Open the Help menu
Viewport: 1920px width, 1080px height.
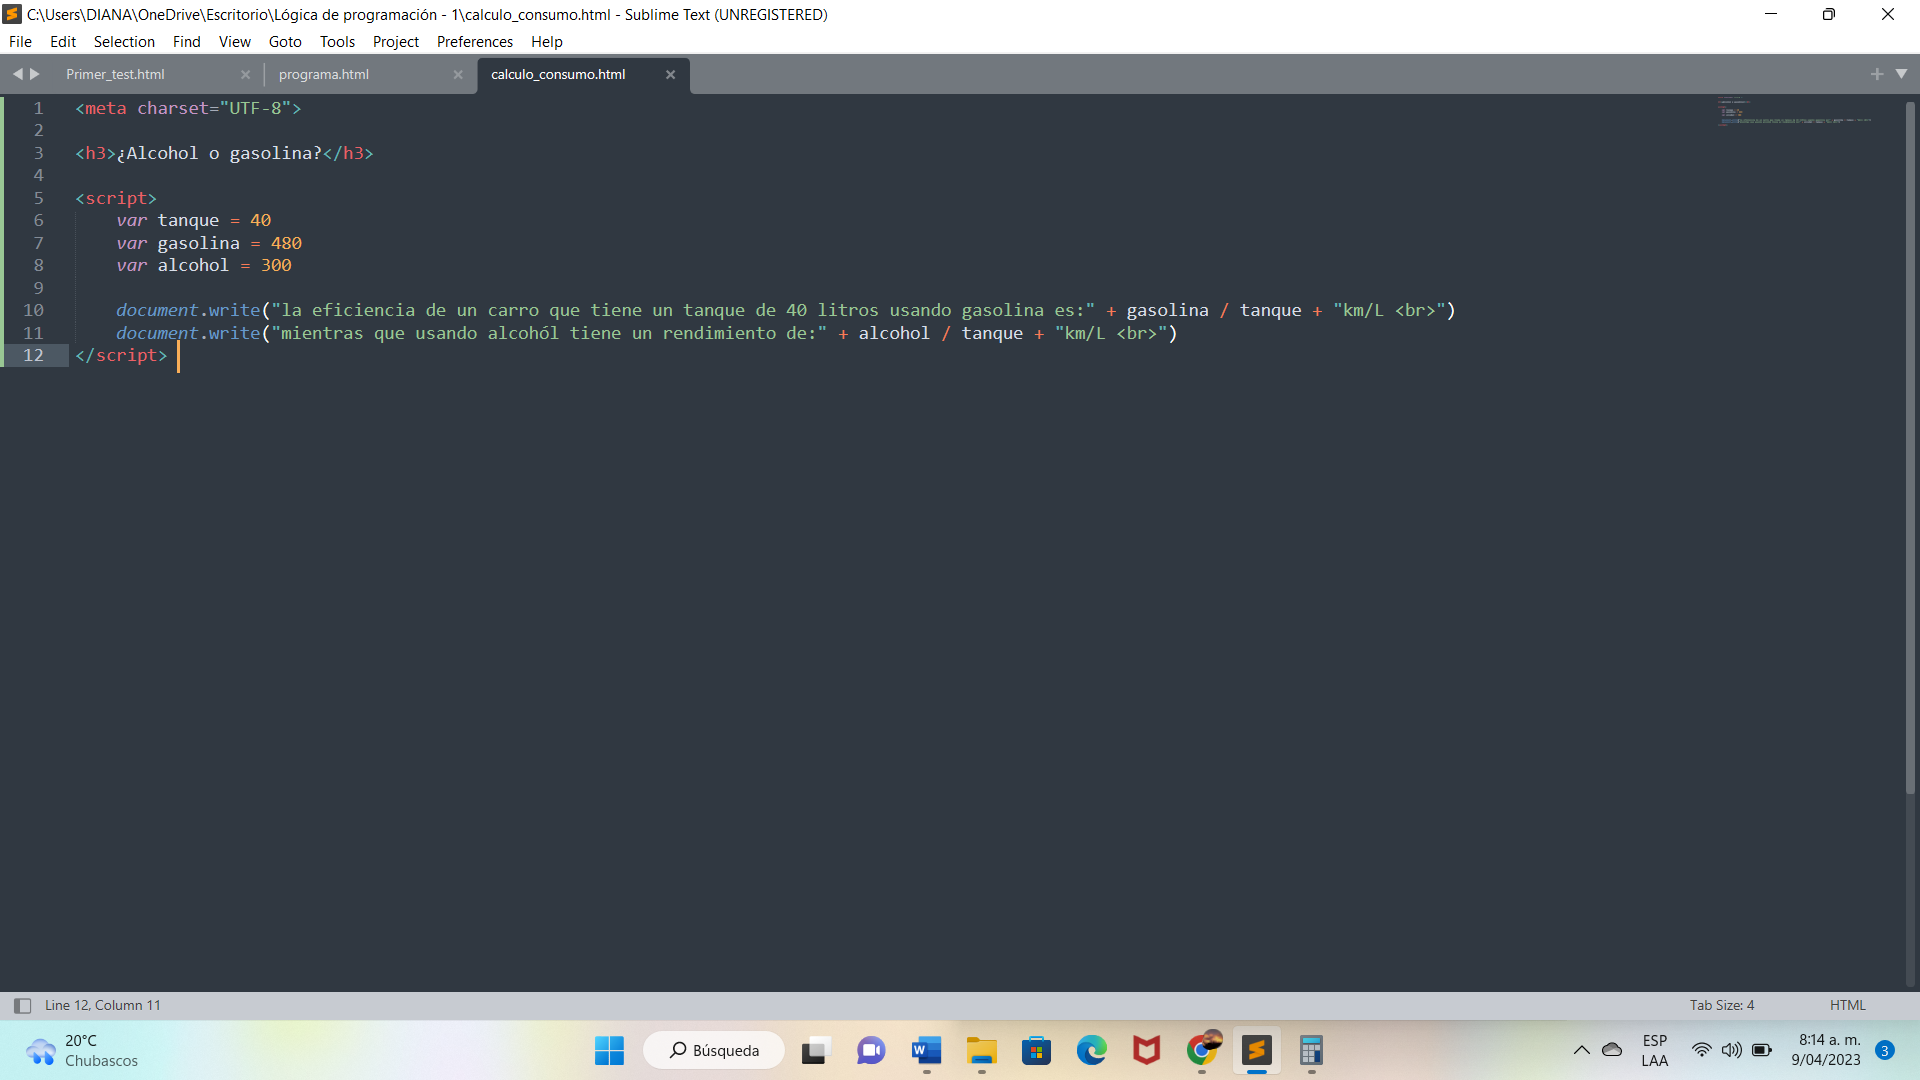(547, 42)
